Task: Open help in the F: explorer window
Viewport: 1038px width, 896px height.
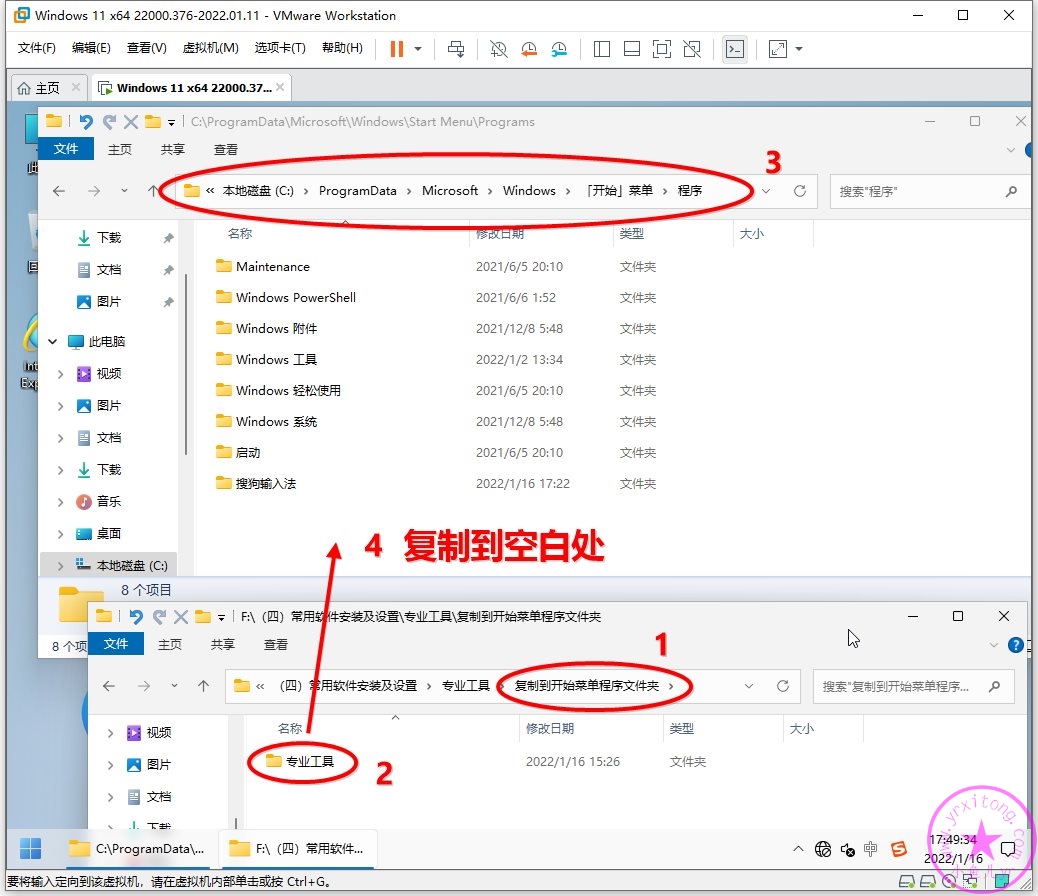Action: tap(1015, 644)
